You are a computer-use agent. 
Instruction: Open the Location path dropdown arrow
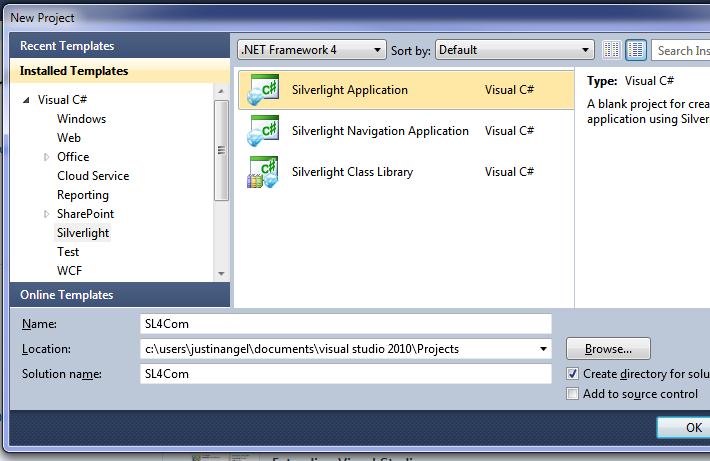pos(543,349)
